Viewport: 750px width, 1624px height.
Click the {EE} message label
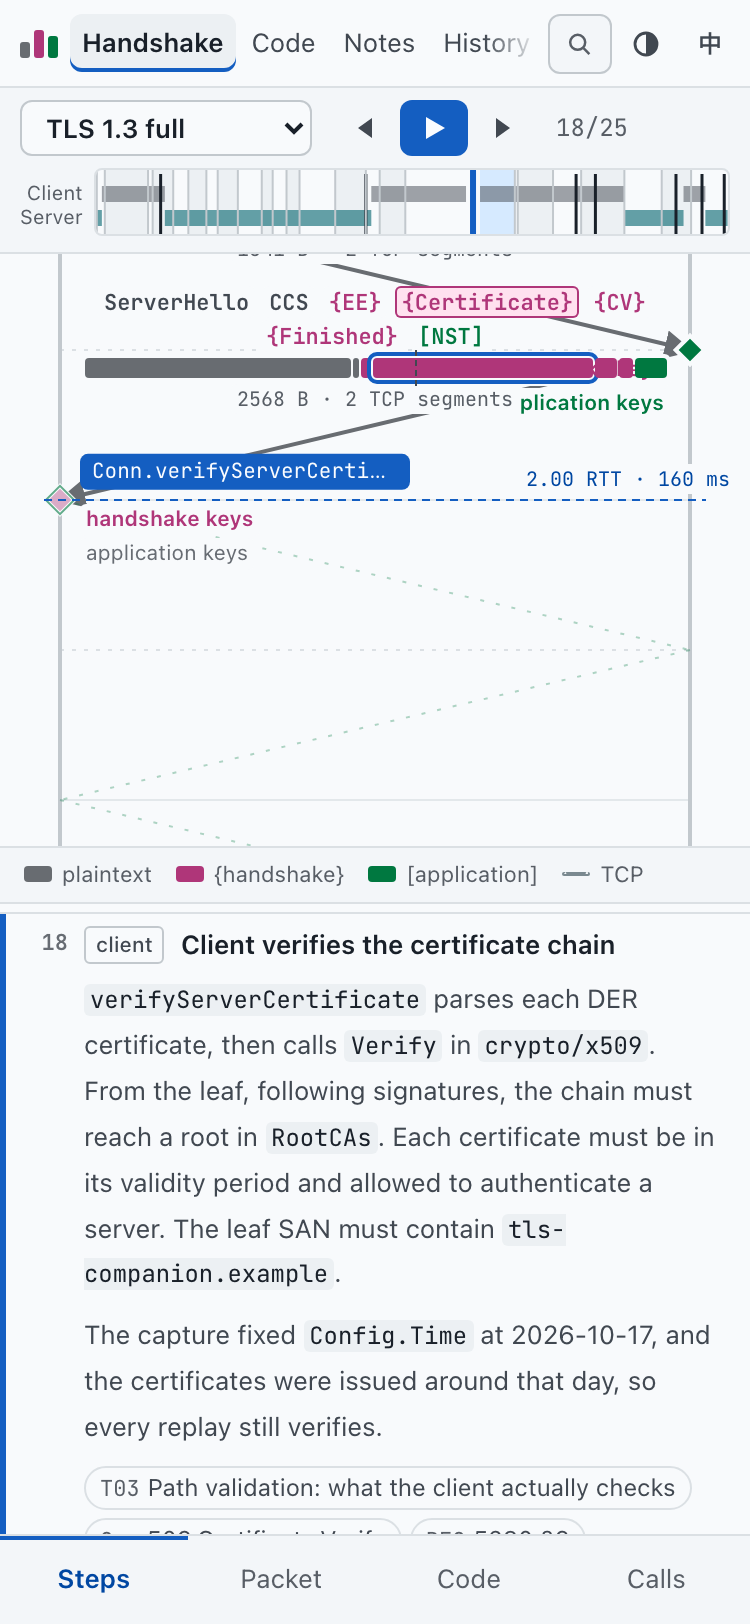pyautogui.click(x=355, y=302)
